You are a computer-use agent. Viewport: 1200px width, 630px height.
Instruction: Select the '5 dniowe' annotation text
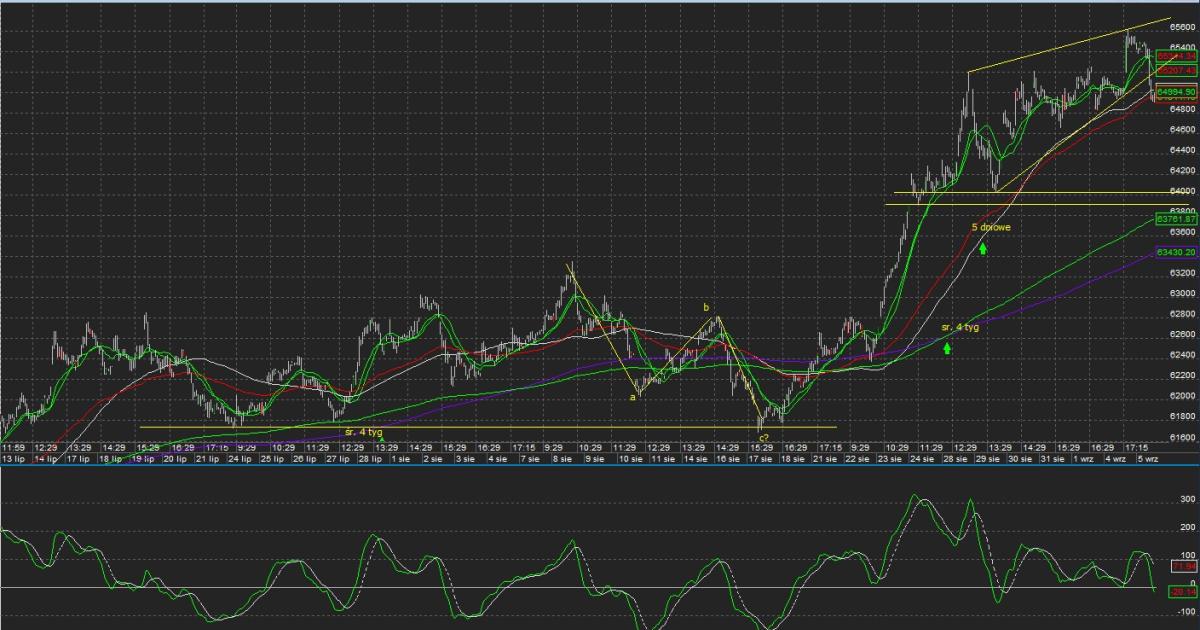tap(990, 228)
